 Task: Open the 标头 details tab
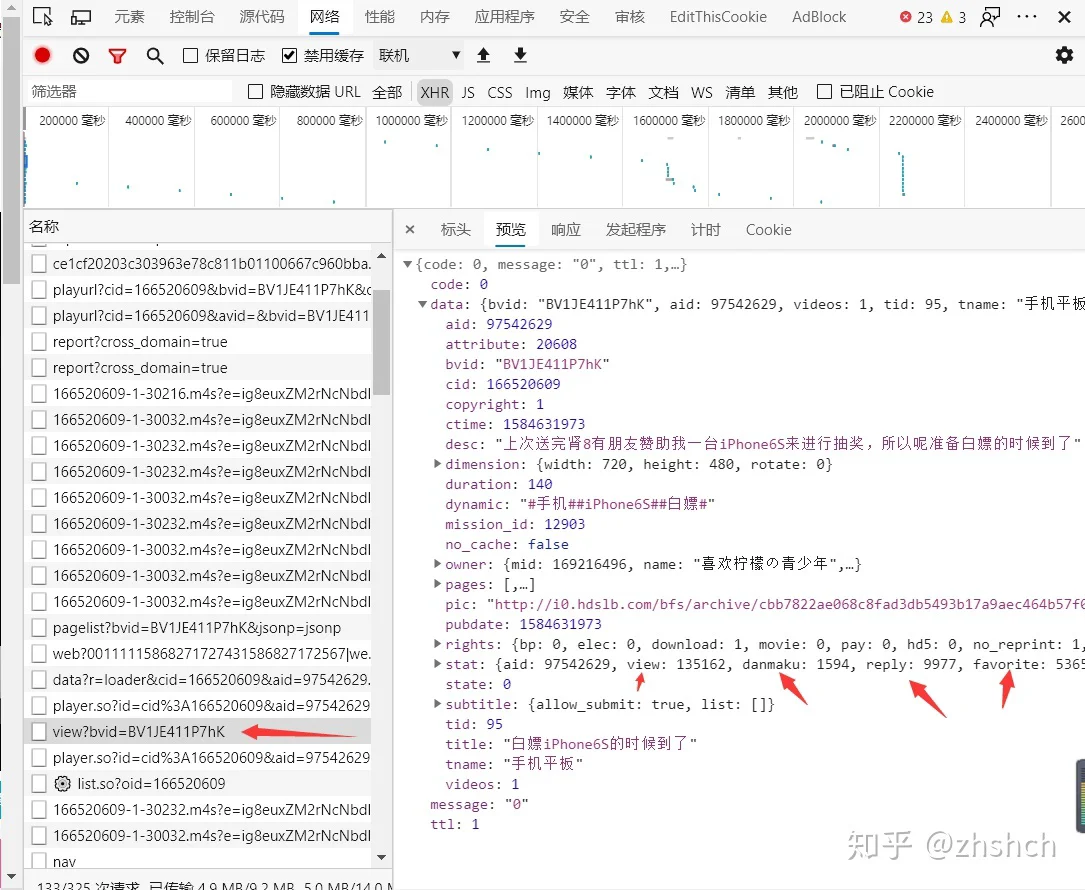(x=455, y=230)
